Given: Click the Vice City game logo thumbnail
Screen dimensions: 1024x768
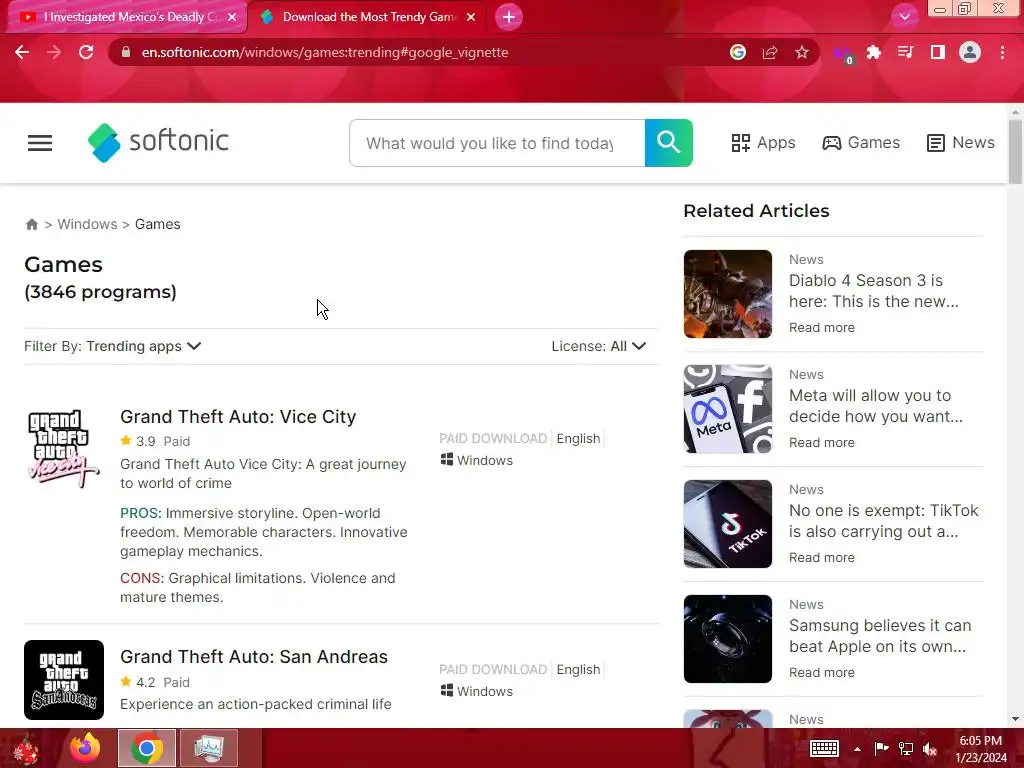Looking at the screenshot, I should pos(63,448).
